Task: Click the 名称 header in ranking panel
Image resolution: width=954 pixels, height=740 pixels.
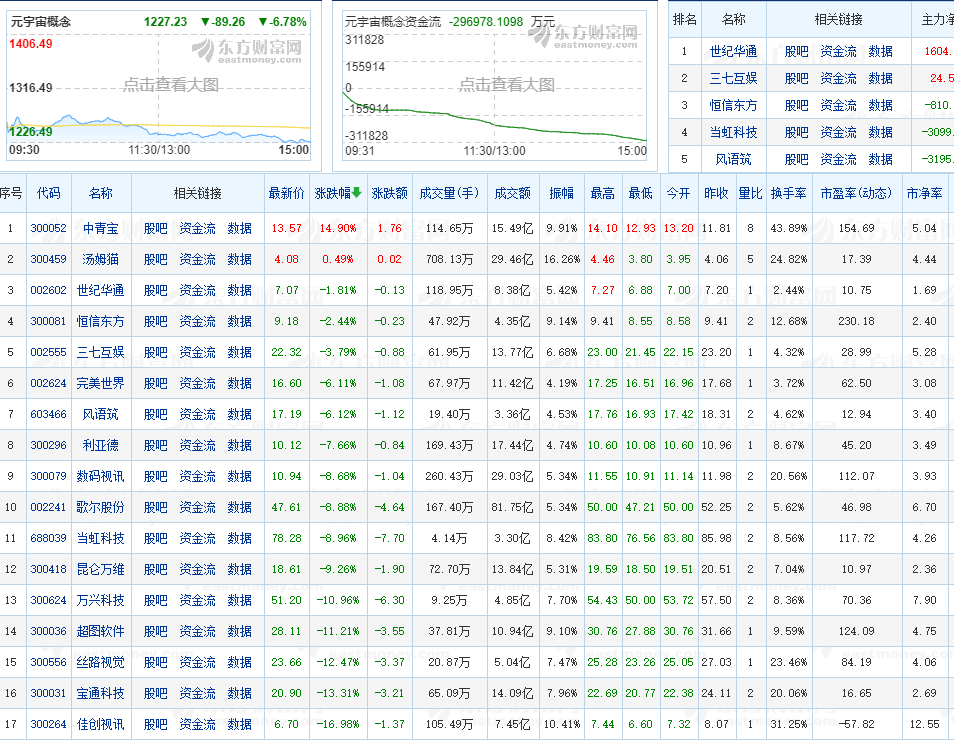Action: 734,19
